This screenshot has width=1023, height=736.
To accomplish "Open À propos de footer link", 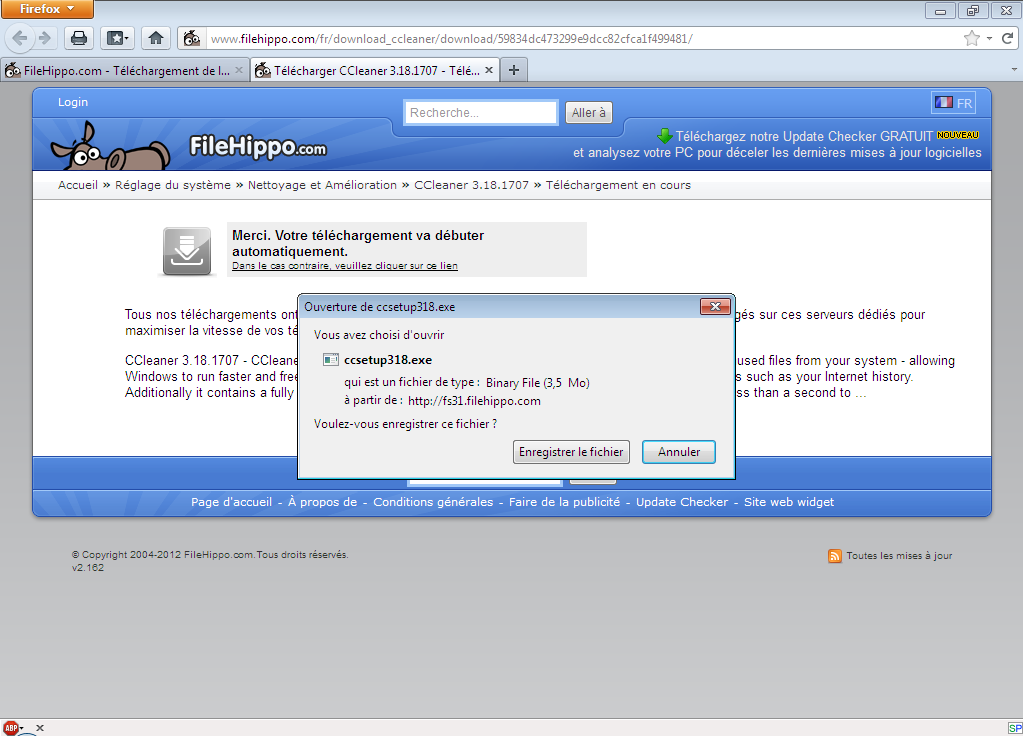I will pos(322,502).
